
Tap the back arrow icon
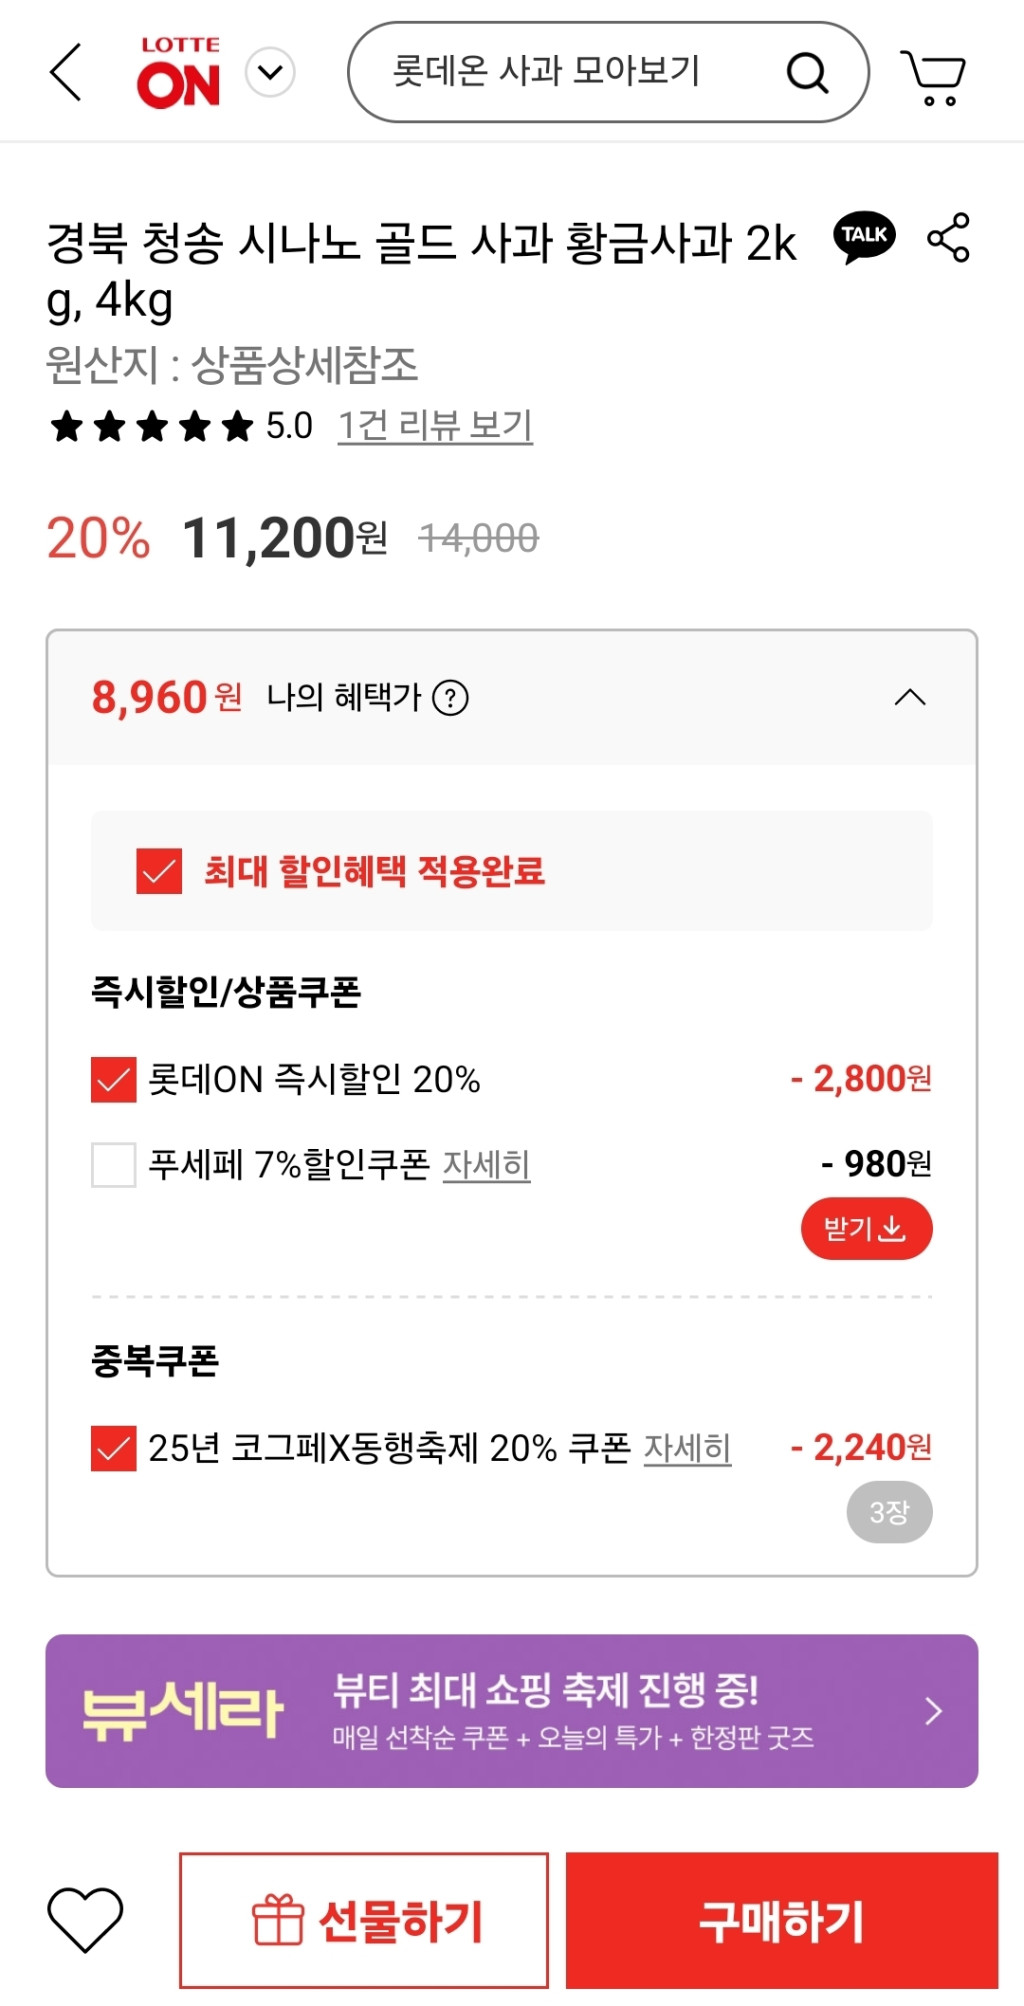(66, 73)
